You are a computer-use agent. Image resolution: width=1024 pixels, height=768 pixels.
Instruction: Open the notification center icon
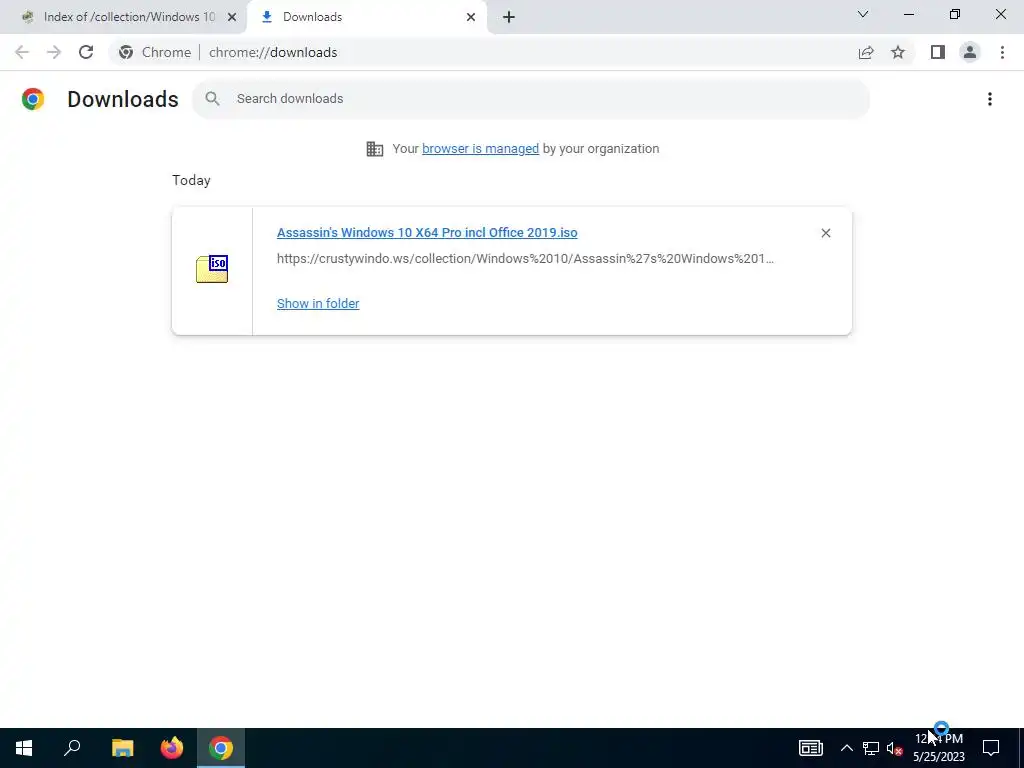point(991,748)
